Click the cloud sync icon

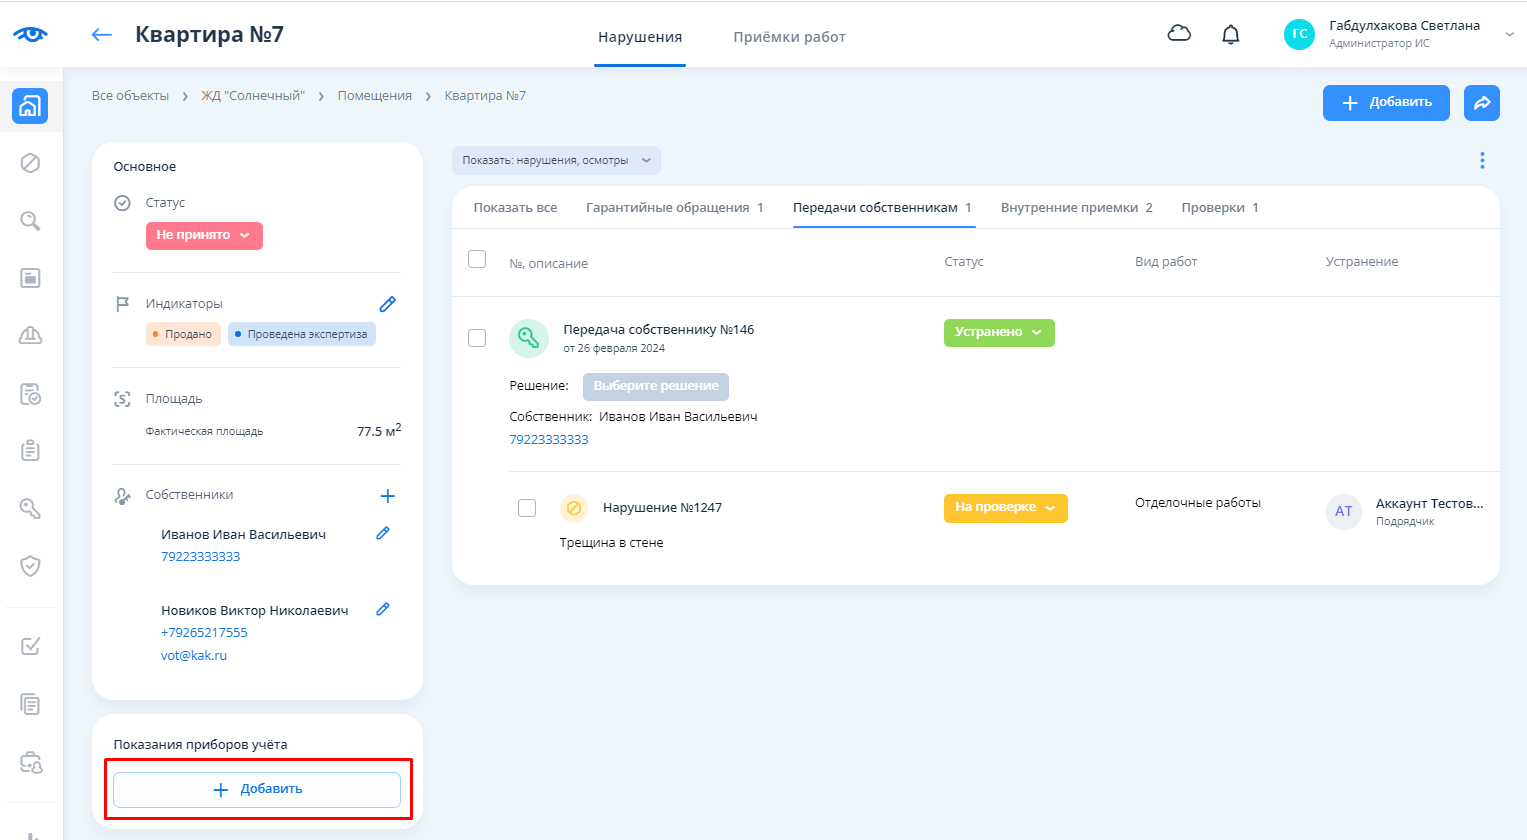[x=1179, y=34]
